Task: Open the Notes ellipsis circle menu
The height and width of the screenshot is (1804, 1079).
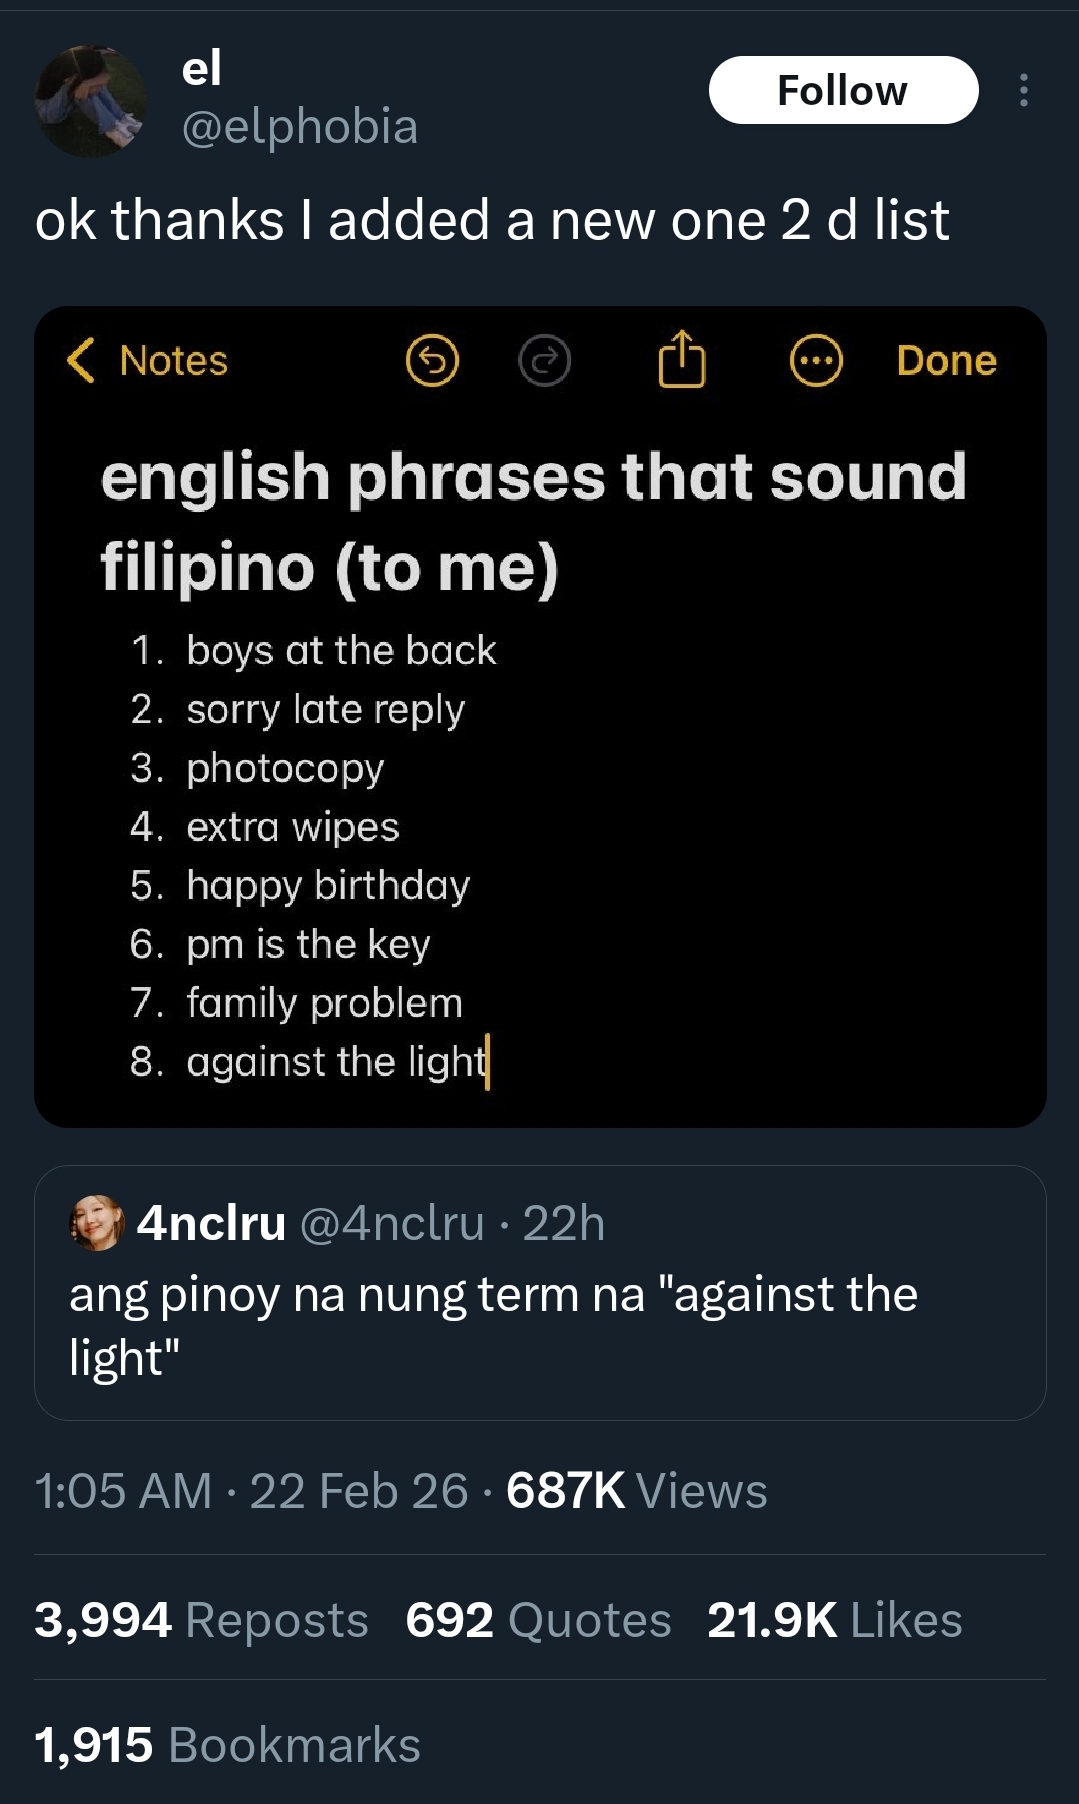Action: [816, 360]
